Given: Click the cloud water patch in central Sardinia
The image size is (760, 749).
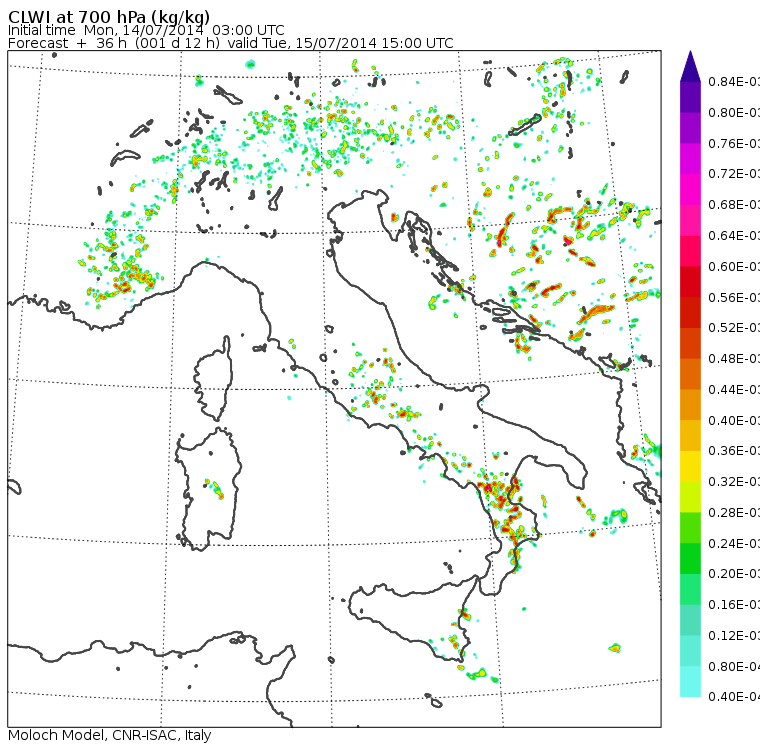Looking at the screenshot, I should [215, 489].
